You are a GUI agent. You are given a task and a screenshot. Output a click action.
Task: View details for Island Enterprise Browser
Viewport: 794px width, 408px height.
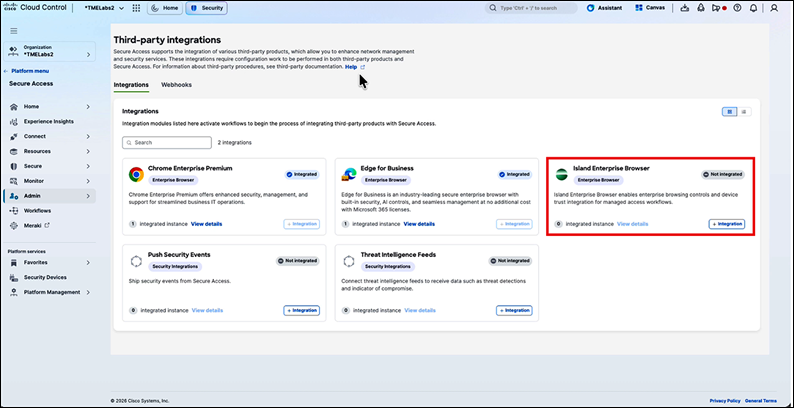click(632, 224)
